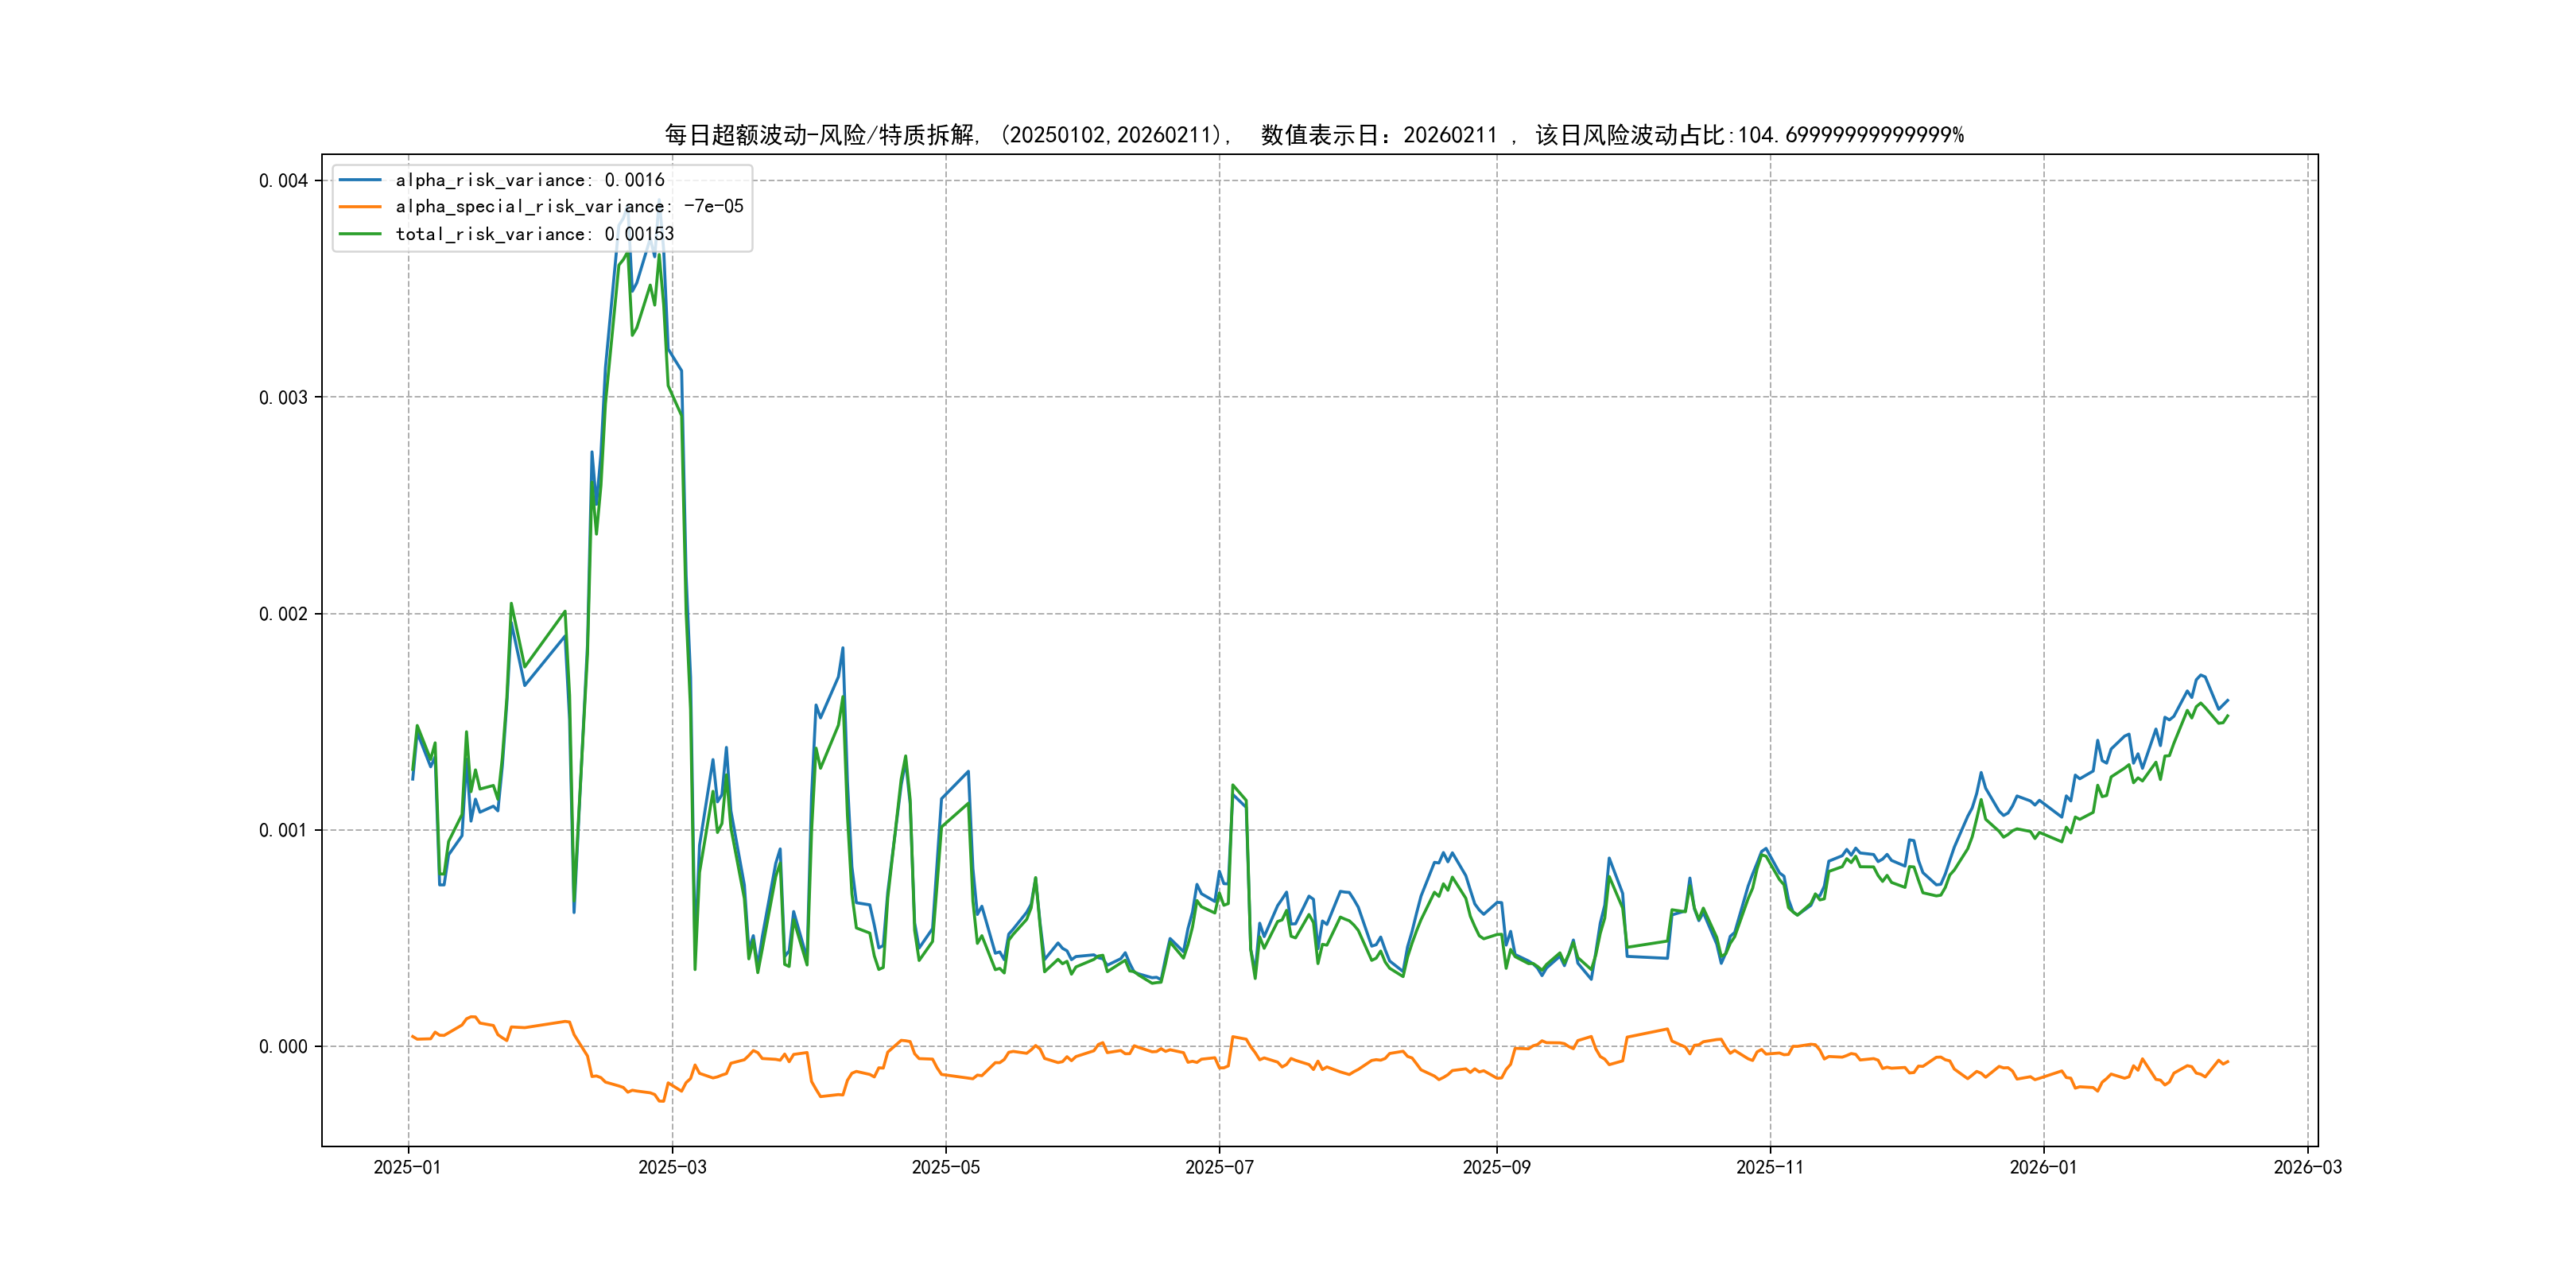The image size is (2576, 1288).
Task: Click the green total_risk_variance legend line
Action: (x=360, y=234)
